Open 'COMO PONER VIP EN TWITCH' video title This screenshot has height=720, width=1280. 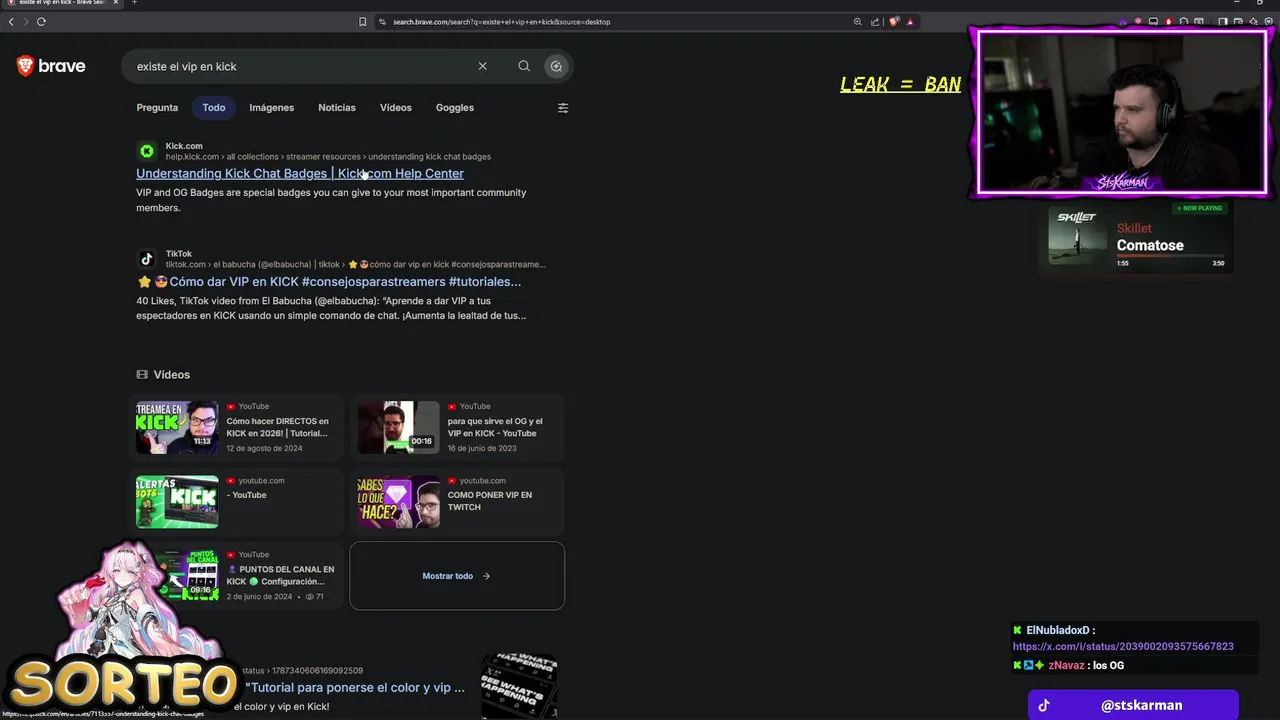pyautogui.click(x=490, y=501)
